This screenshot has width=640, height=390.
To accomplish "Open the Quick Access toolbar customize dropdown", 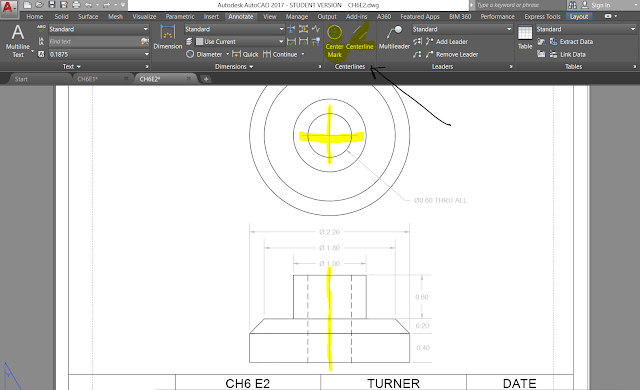I will [x=123, y=5].
